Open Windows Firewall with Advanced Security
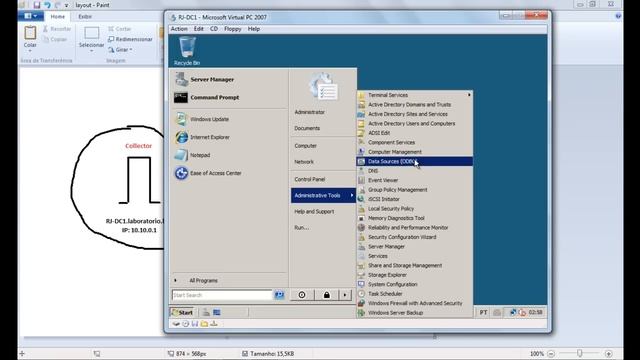640x360 pixels. coord(415,303)
